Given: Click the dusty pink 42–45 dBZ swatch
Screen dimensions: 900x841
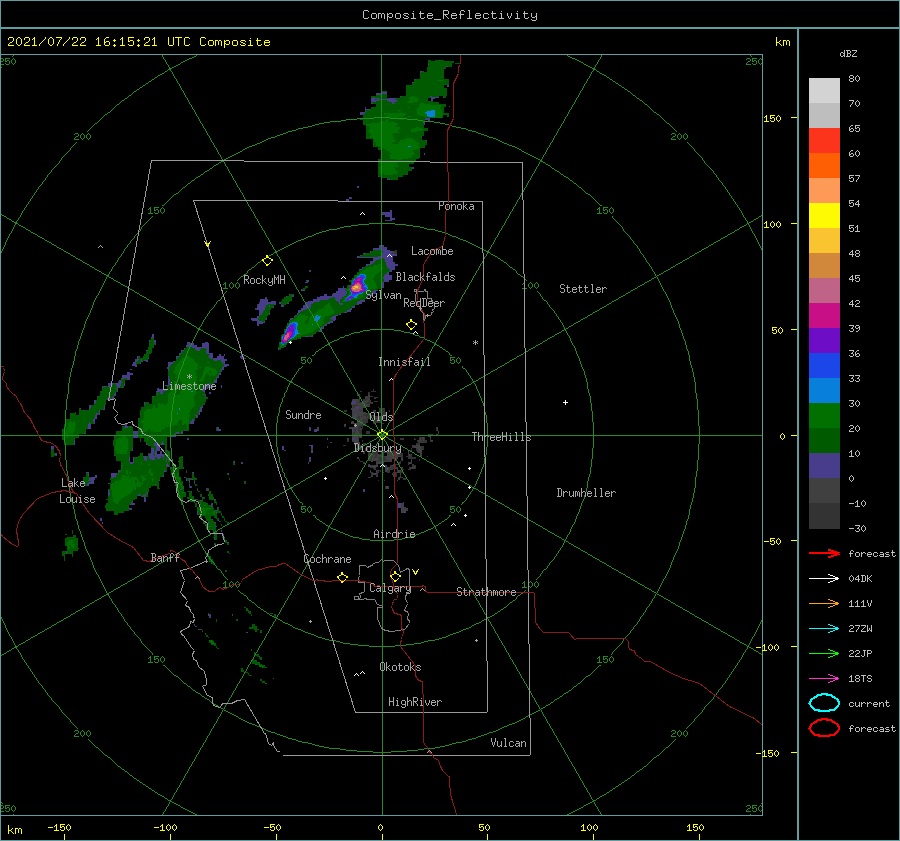Looking at the screenshot, I should coord(824,290).
